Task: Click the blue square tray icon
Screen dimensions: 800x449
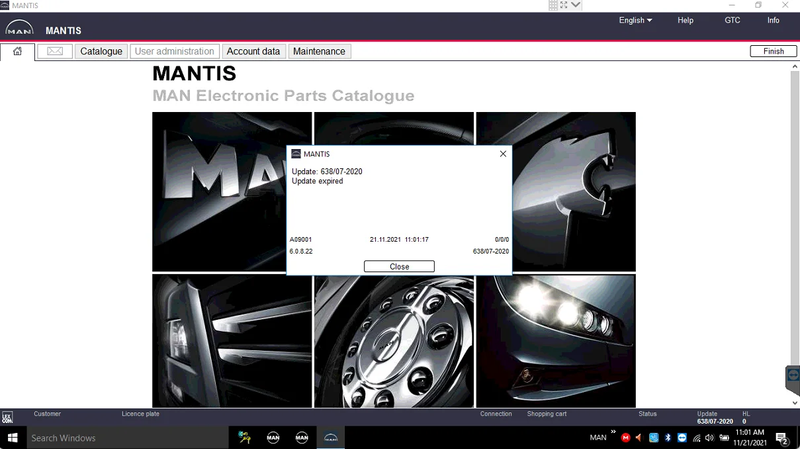Action: click(654, 438)
